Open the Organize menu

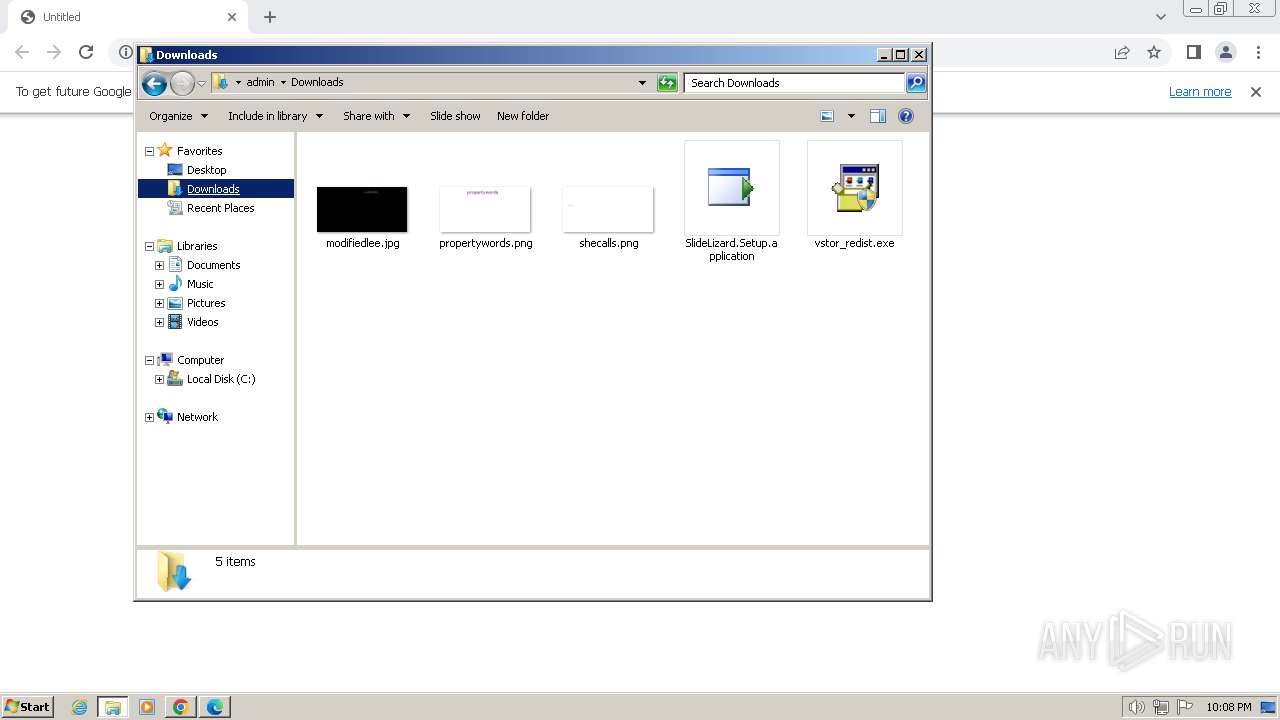click(x=178, y=116)
